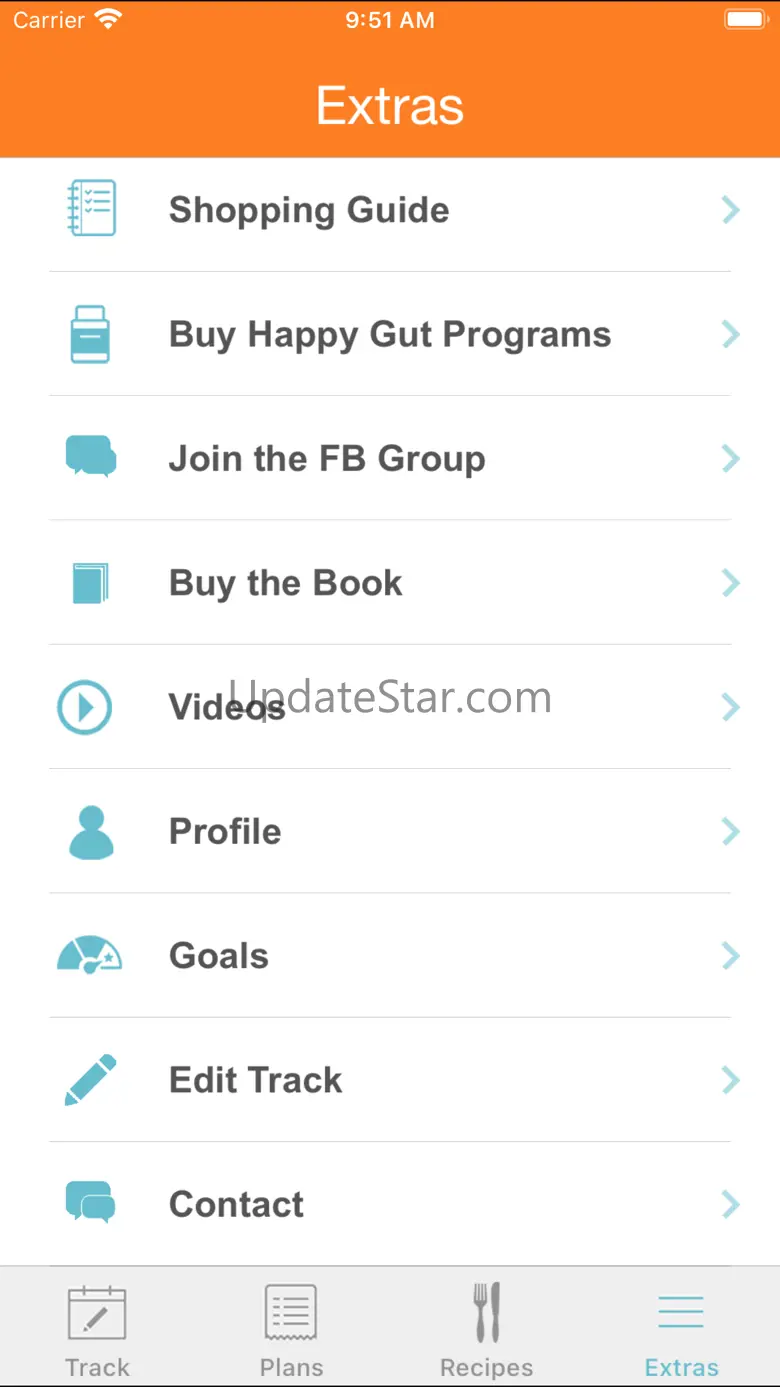Go to the Recipes tab
This screenshot has width=780, height=1387.
tap(487, 1330)
